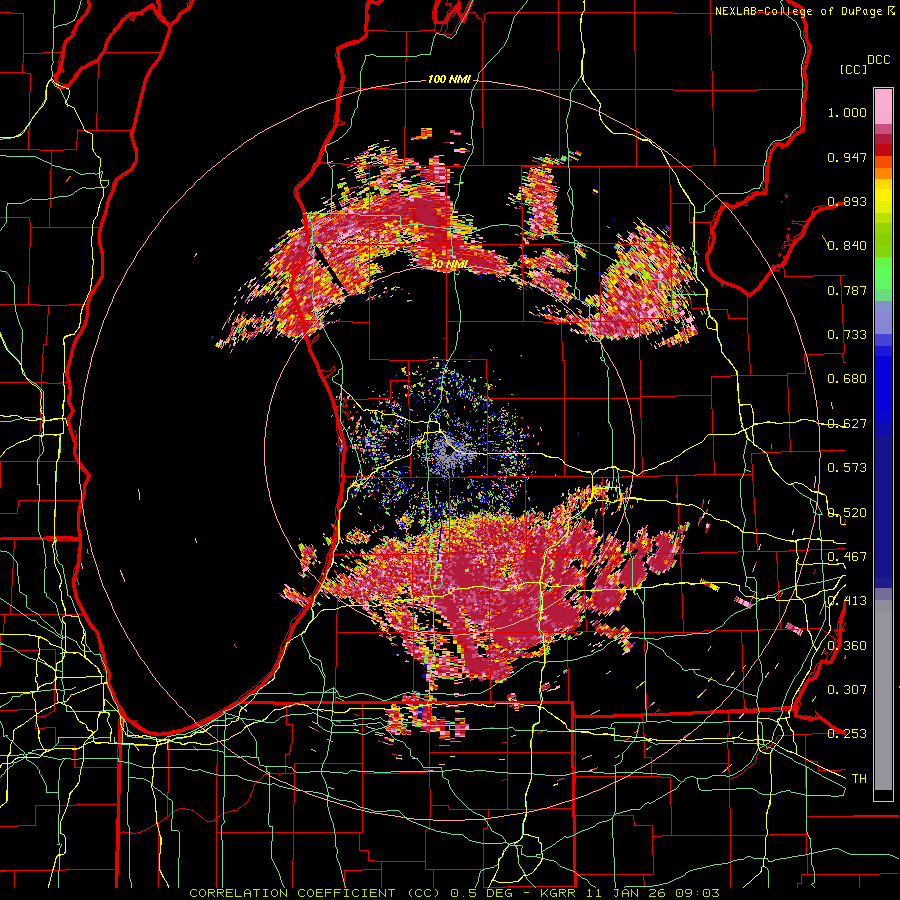Click the 50 NMI range ring label
The image size is (900, 900).
(x=449, y=265)
